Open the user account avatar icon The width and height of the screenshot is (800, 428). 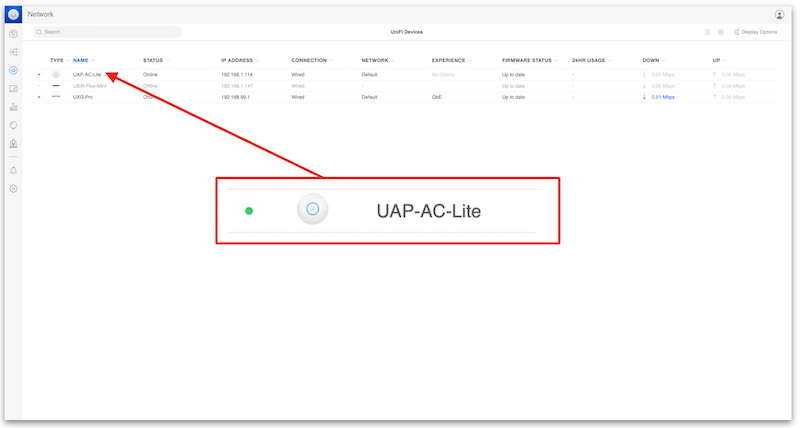click(x=779, y=14)
